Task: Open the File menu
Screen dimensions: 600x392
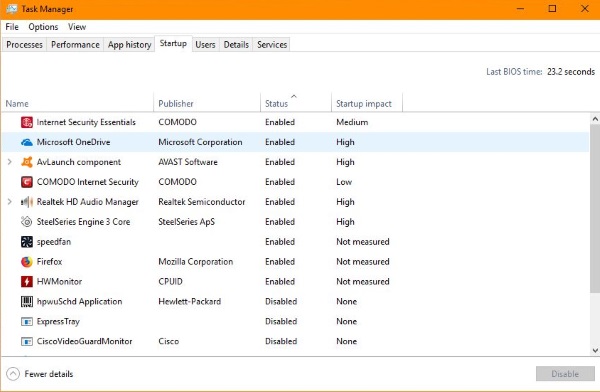Action: [12, 27]
